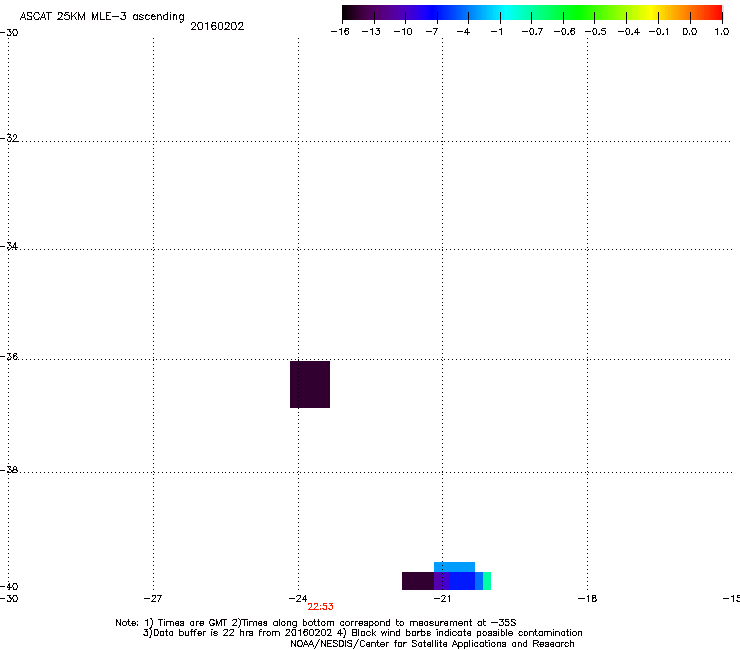The width and height of the screenshot is (740, 650).
Task: Click the -13 color bar label
Action: (371, 32)
